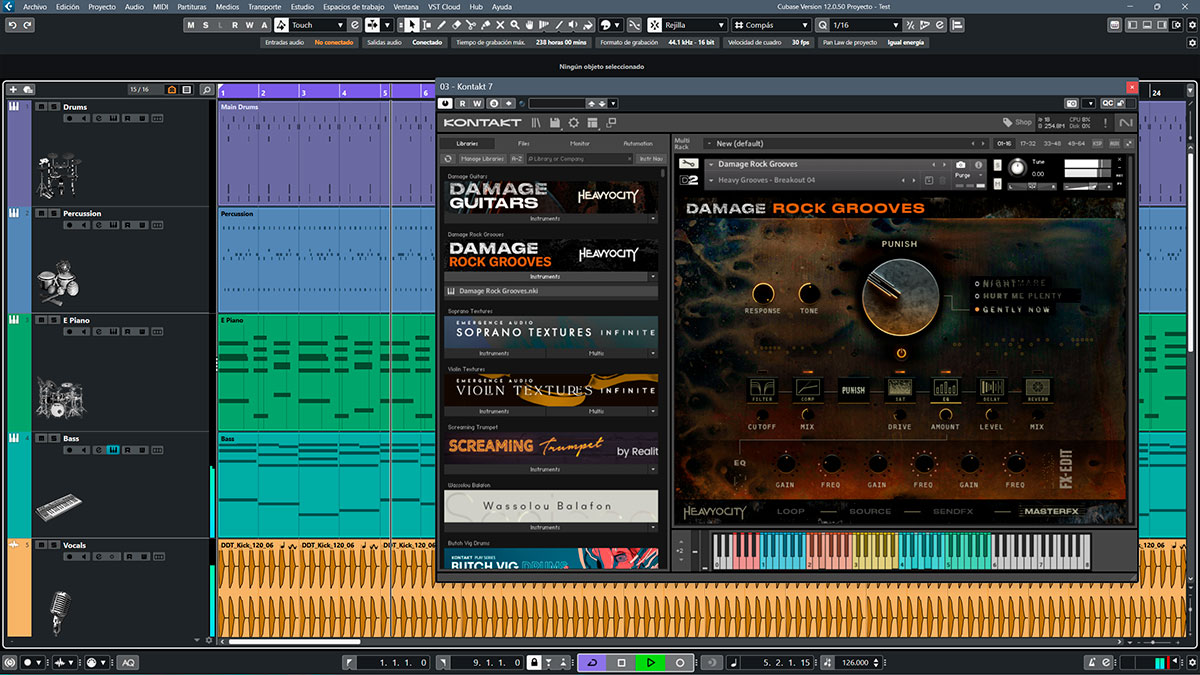Screen dimensions: 1200x675
Task: Toggle global Solo (S) in toolbar
Action: click(x=206, y=25)
